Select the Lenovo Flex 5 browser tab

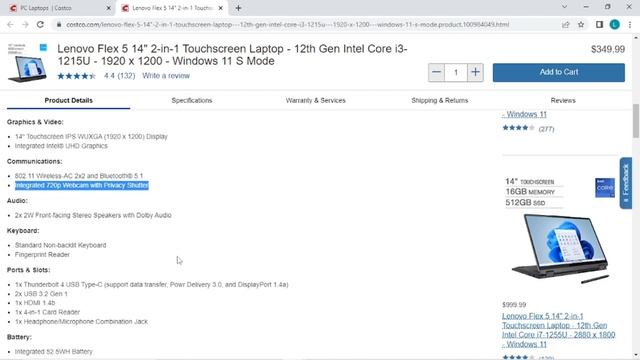click(172, 8)
